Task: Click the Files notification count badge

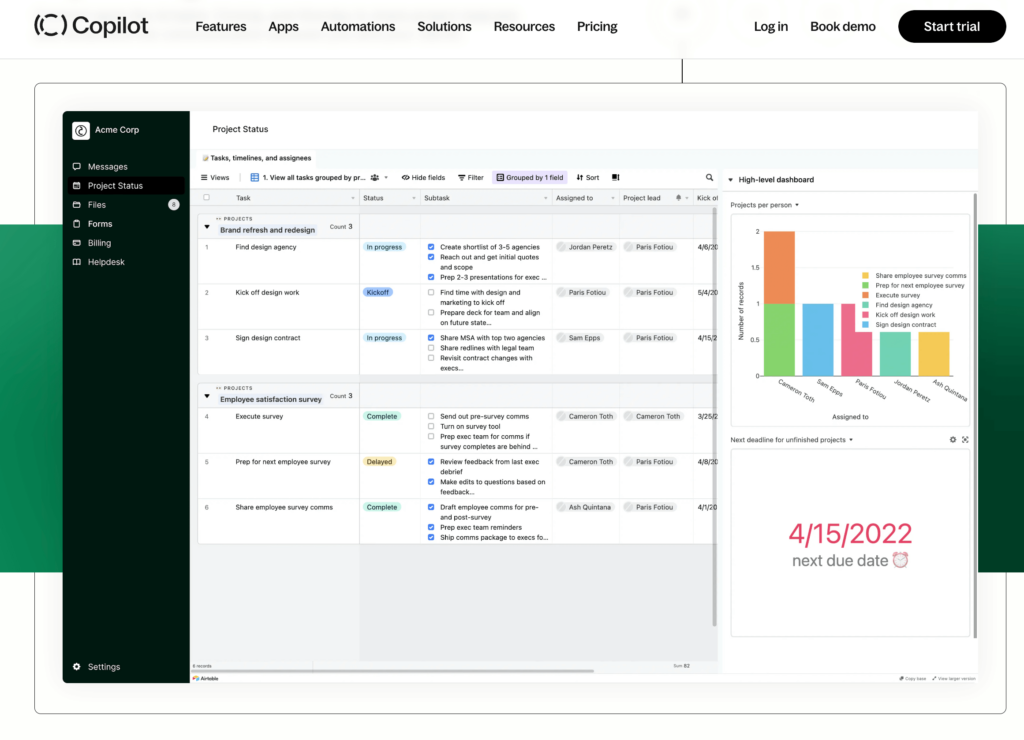Action: [174, 204]
